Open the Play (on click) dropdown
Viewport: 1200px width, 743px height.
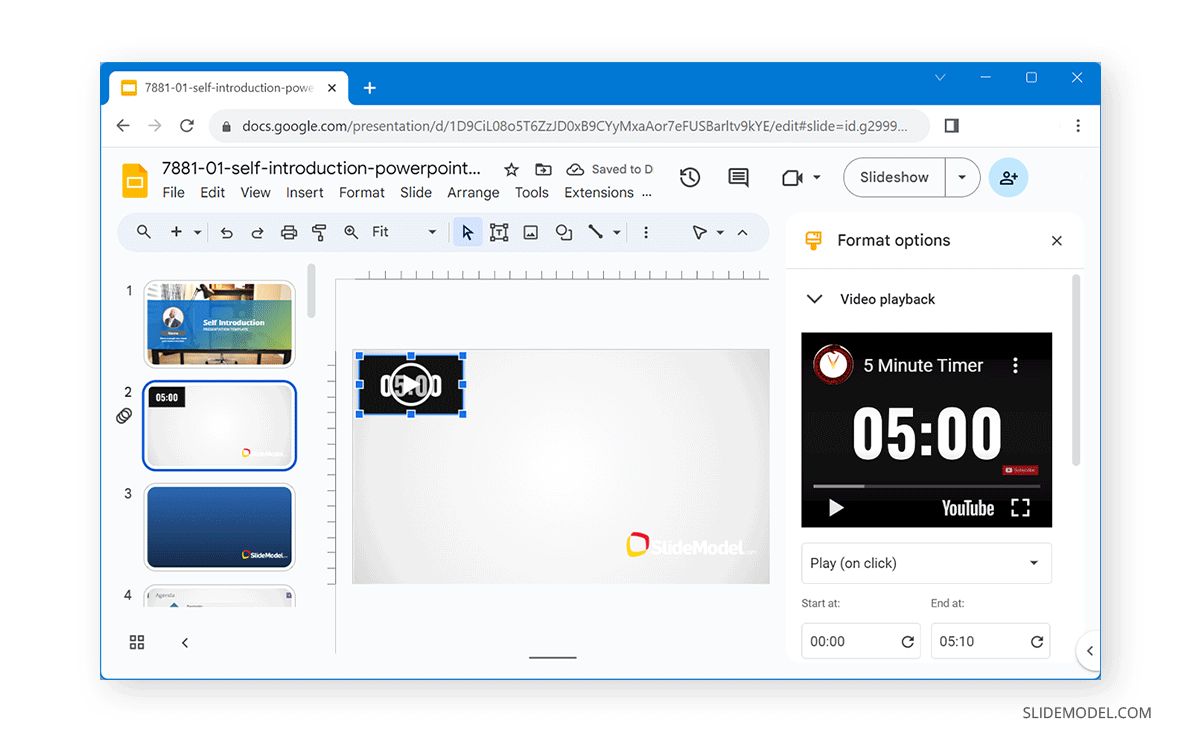pos(926,563)
